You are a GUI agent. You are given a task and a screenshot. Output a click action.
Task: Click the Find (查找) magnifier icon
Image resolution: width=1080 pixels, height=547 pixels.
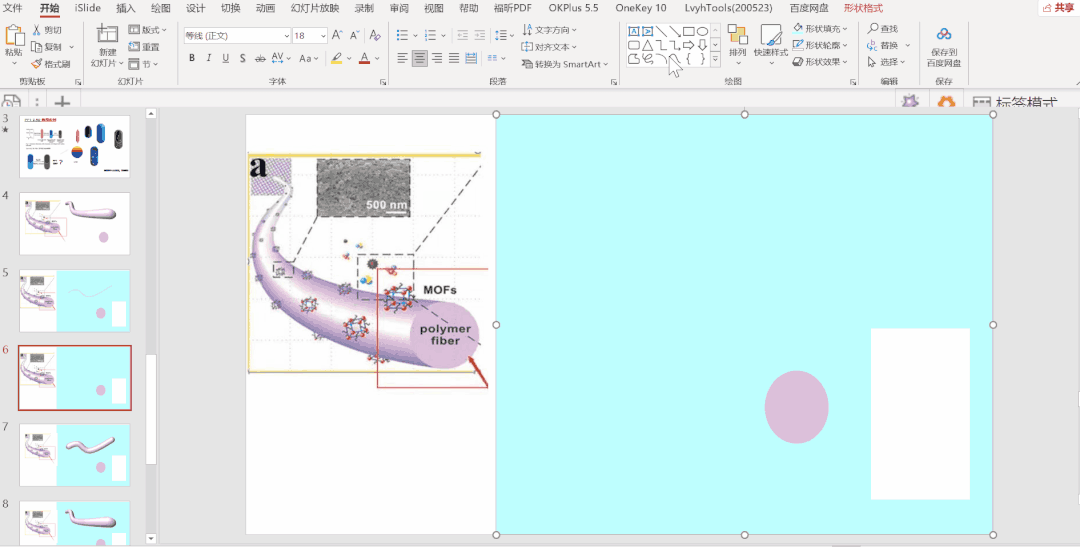pos(873,29)
